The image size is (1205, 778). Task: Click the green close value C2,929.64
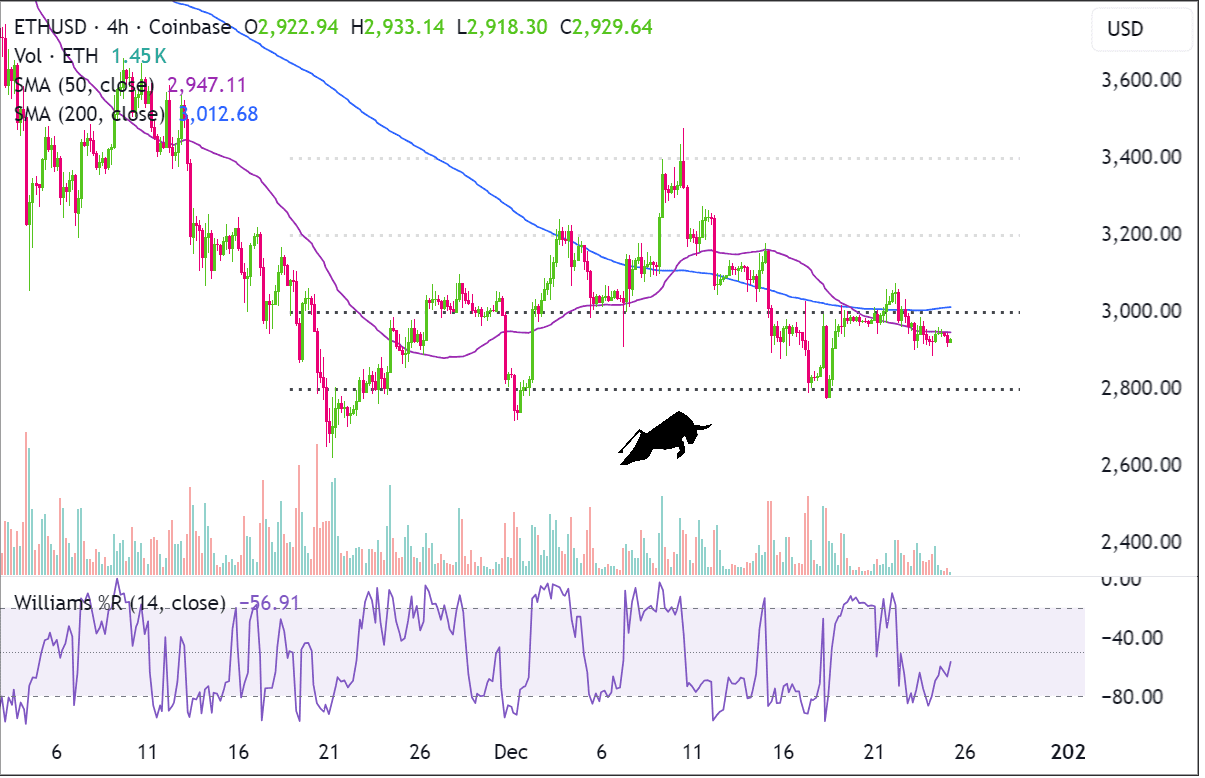(x=606, y=28)
